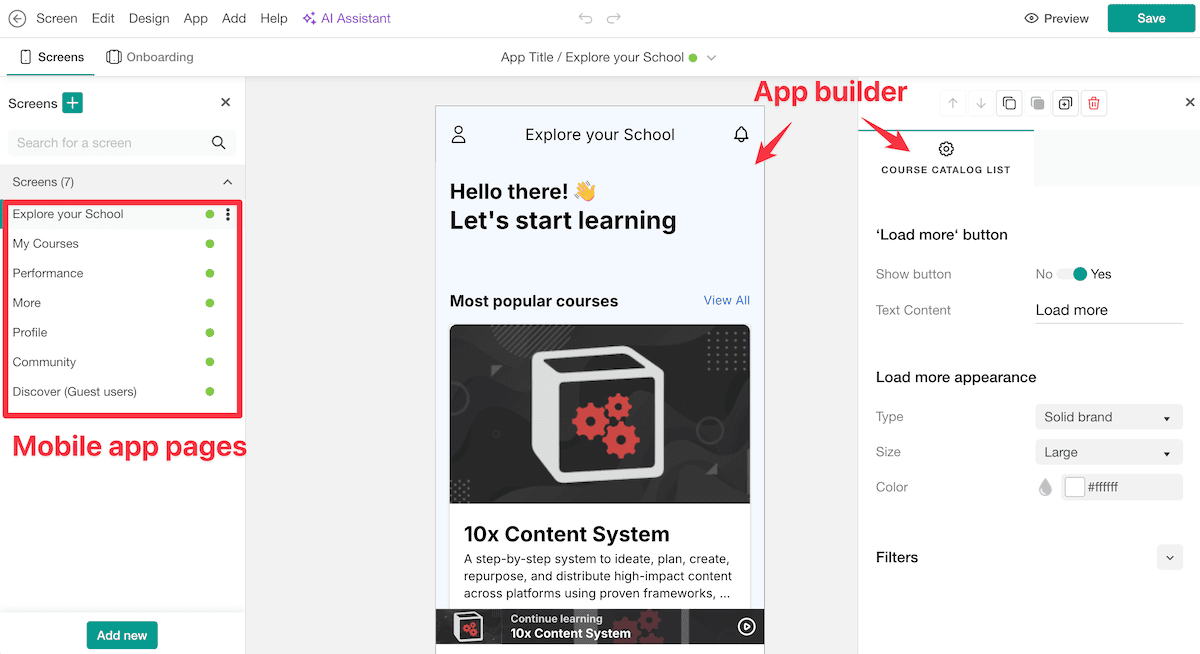Open Course Catalog List settings gear

(x=946, y=148)
